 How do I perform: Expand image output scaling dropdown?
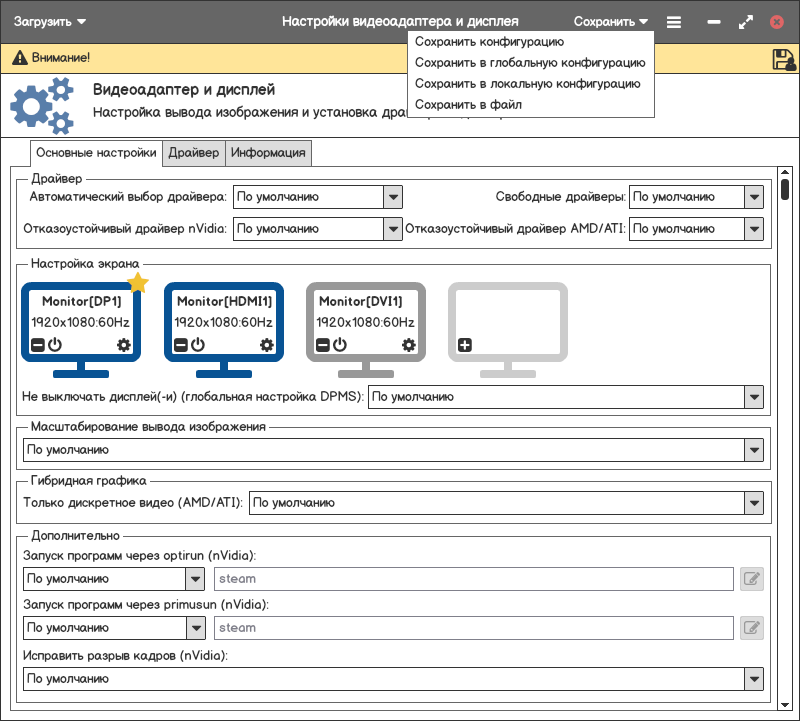(x=754, y=450)
